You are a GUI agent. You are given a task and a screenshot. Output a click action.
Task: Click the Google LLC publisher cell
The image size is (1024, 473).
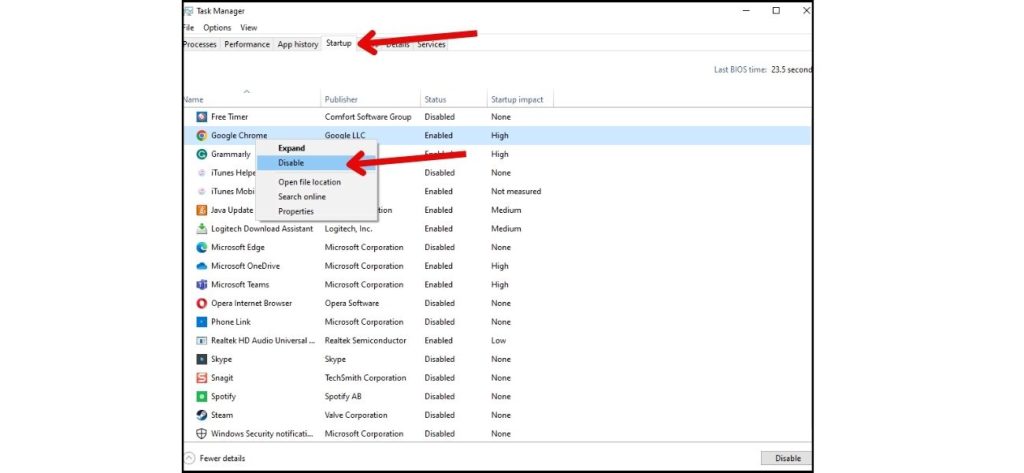click(x=345, y=136)
